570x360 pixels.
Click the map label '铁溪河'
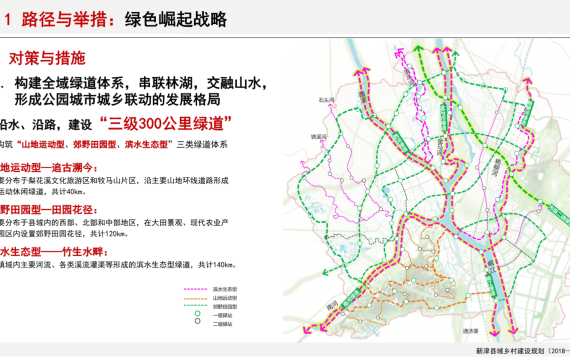tap(318, 137)
